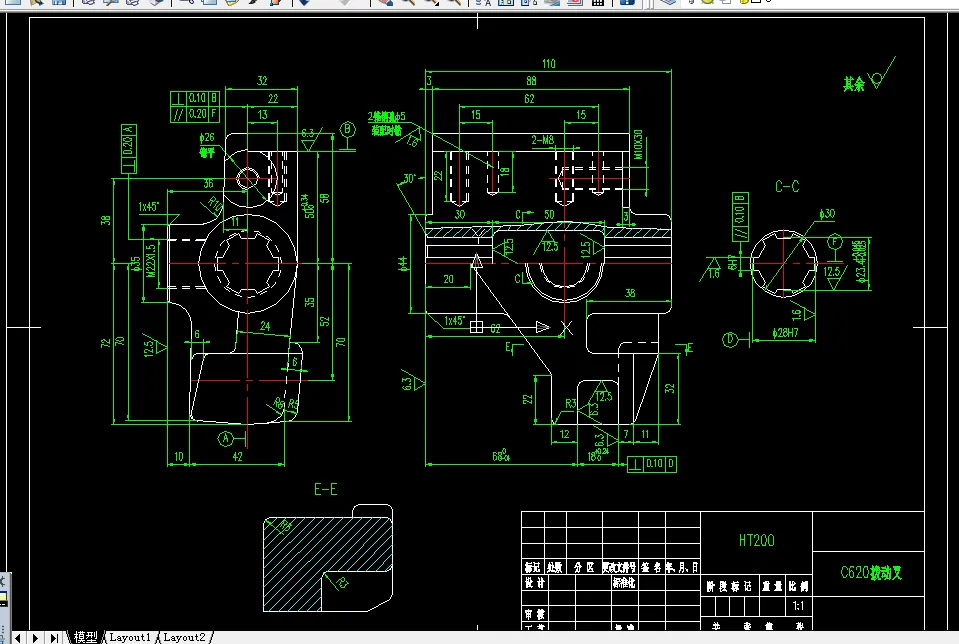Select the 更改文件号 header cell
The width and height of the screenshot is (959, 644).
pyautogui.click(x=619, y=568)
